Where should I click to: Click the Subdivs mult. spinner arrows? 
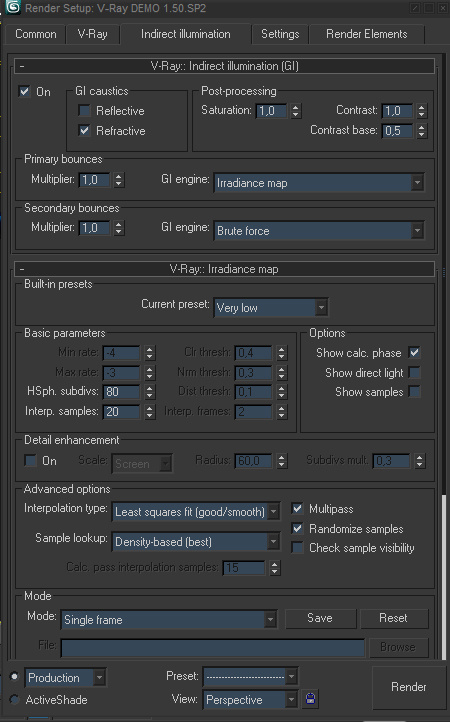420,460
